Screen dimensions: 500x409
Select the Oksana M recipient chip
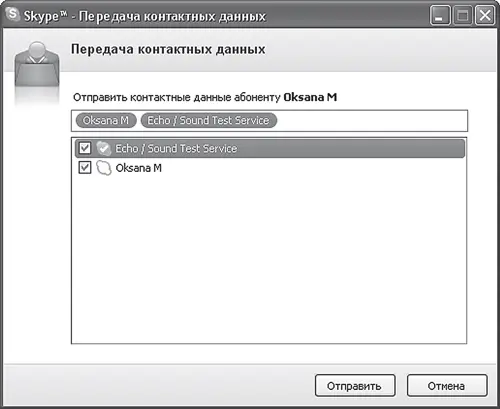106,120
